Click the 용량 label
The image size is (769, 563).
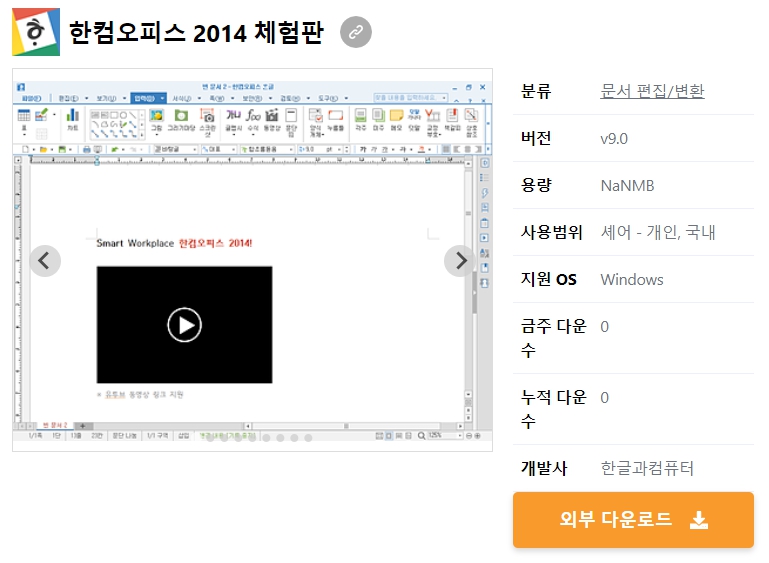tap(536, 185)
